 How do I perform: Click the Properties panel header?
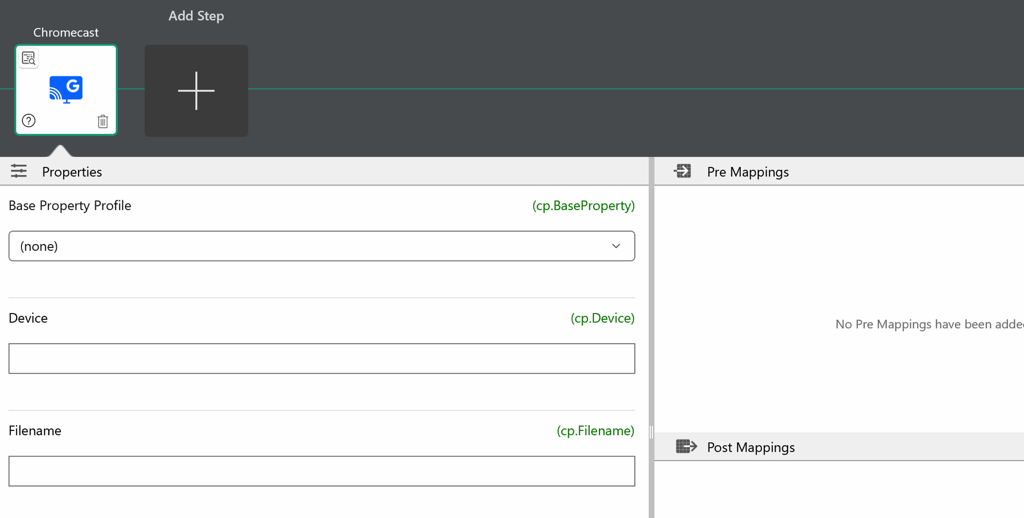324,171
